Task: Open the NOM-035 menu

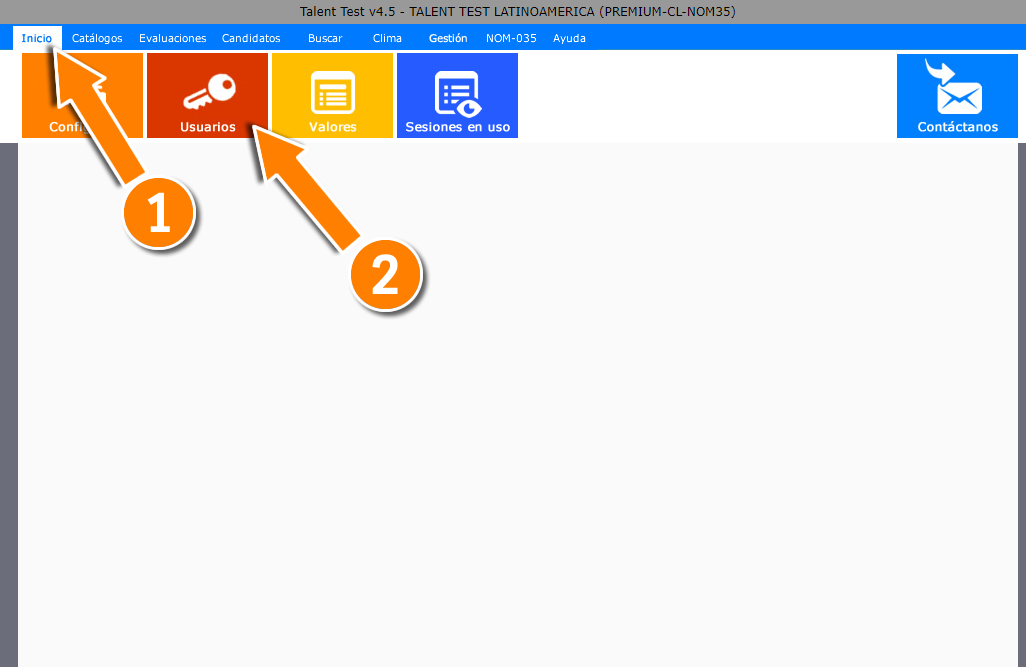Action: pyautogui.click(x=511, y=38)
